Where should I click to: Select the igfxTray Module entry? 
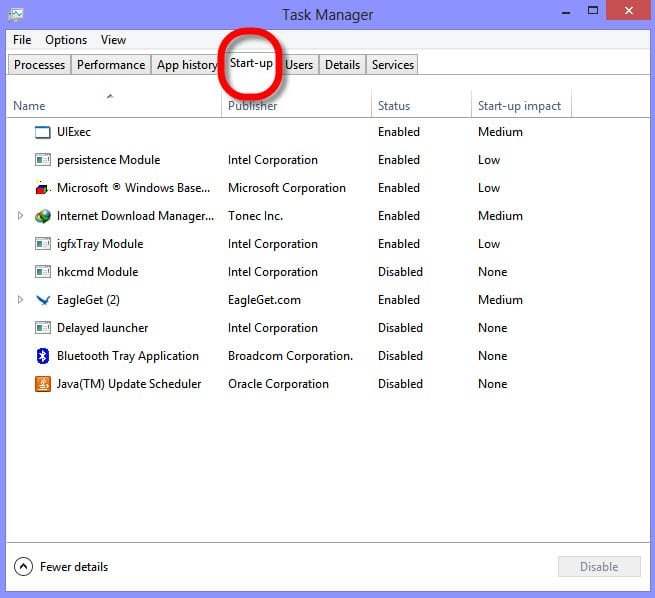[100, 244]
